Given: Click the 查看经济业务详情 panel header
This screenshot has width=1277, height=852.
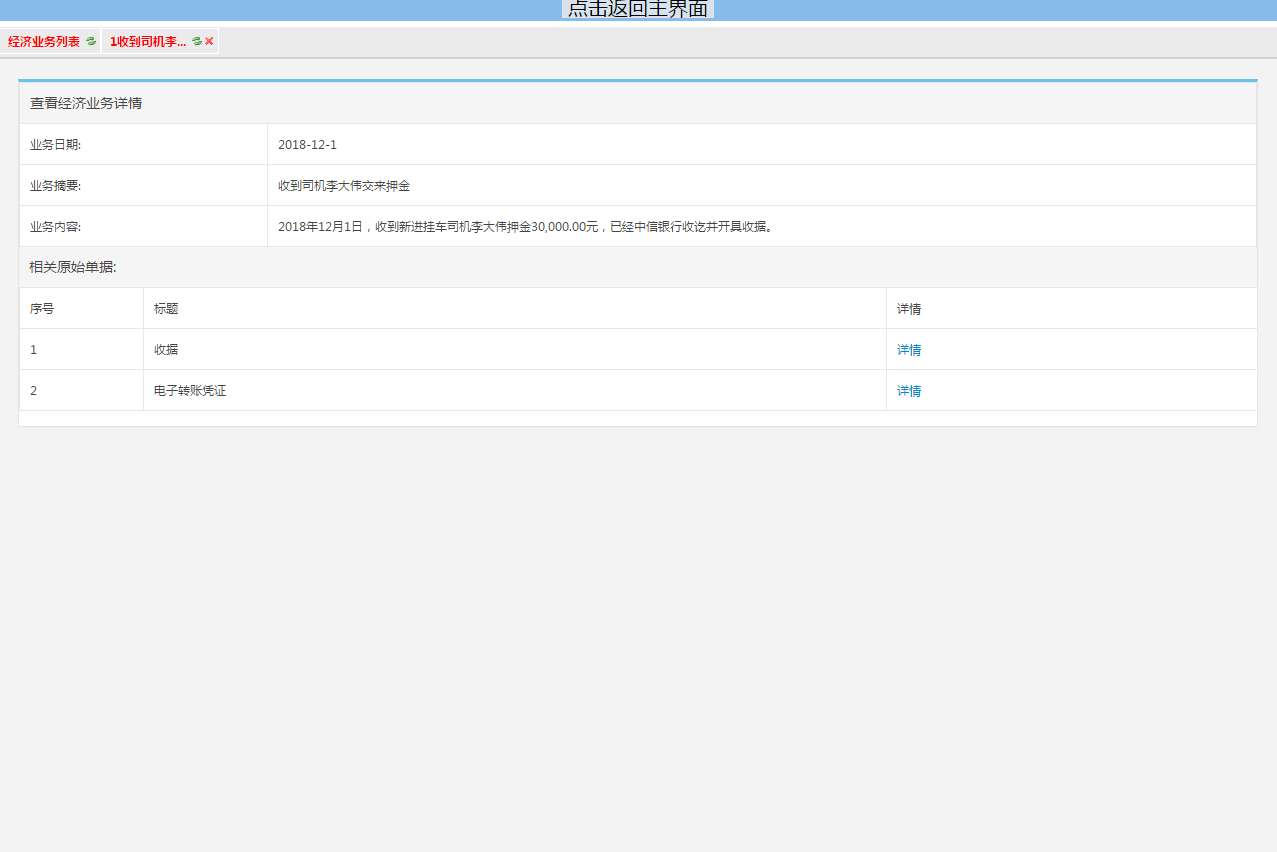Looking at the screenshot, I should 86,103.
